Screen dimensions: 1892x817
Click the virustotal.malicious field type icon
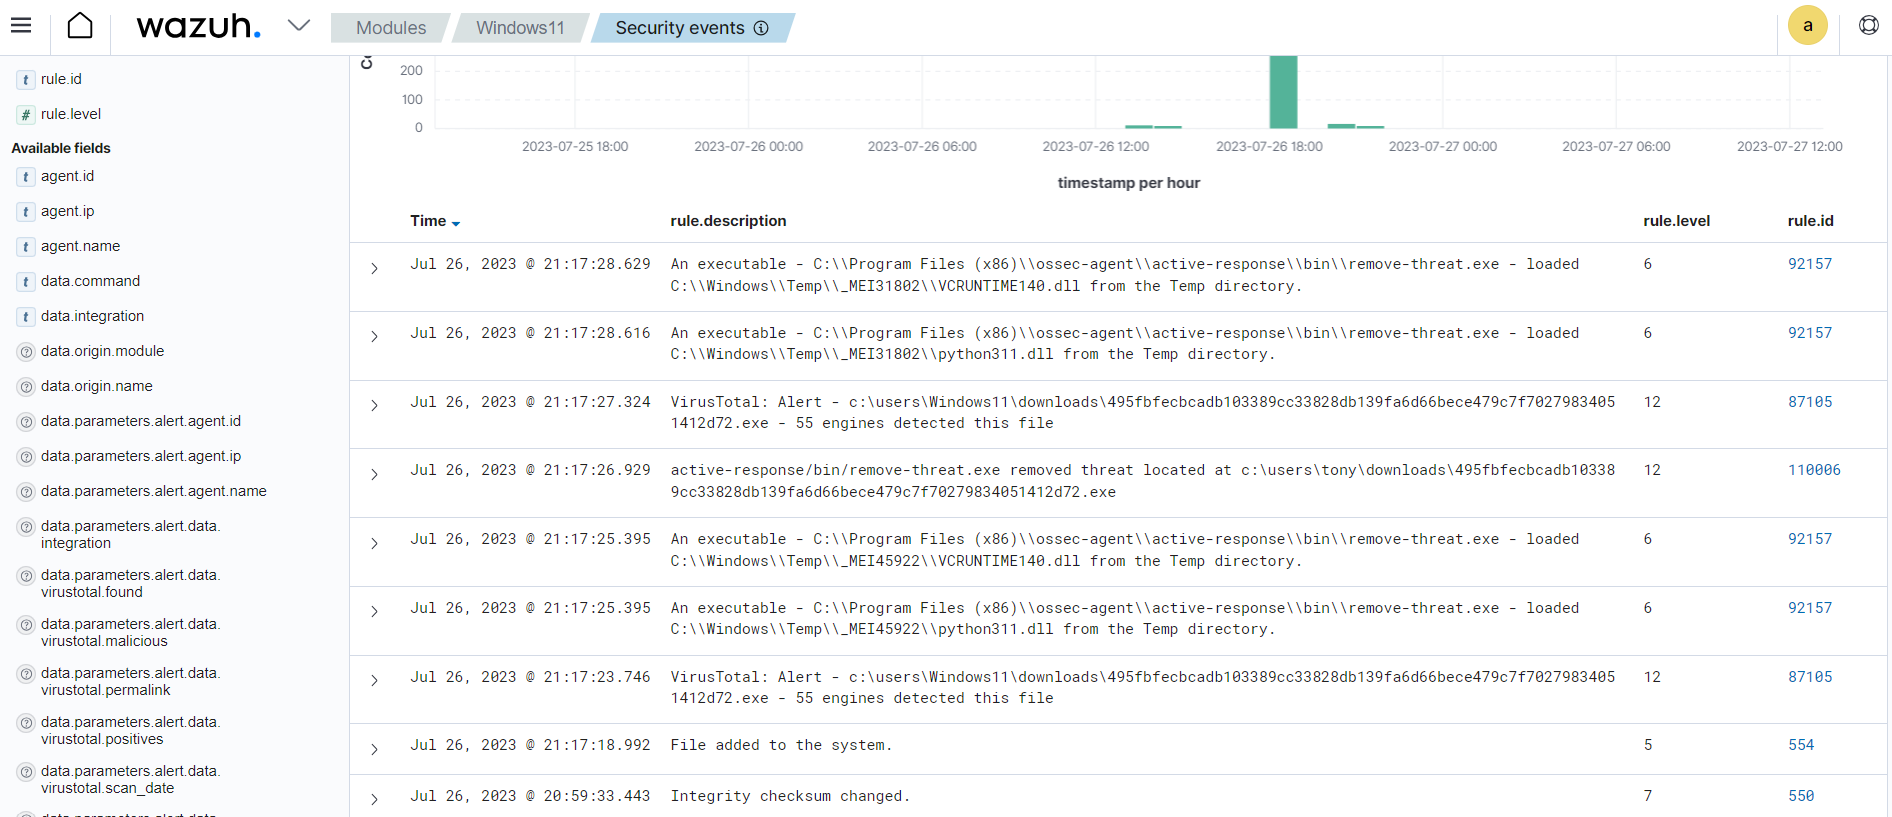tap(26, 625)
